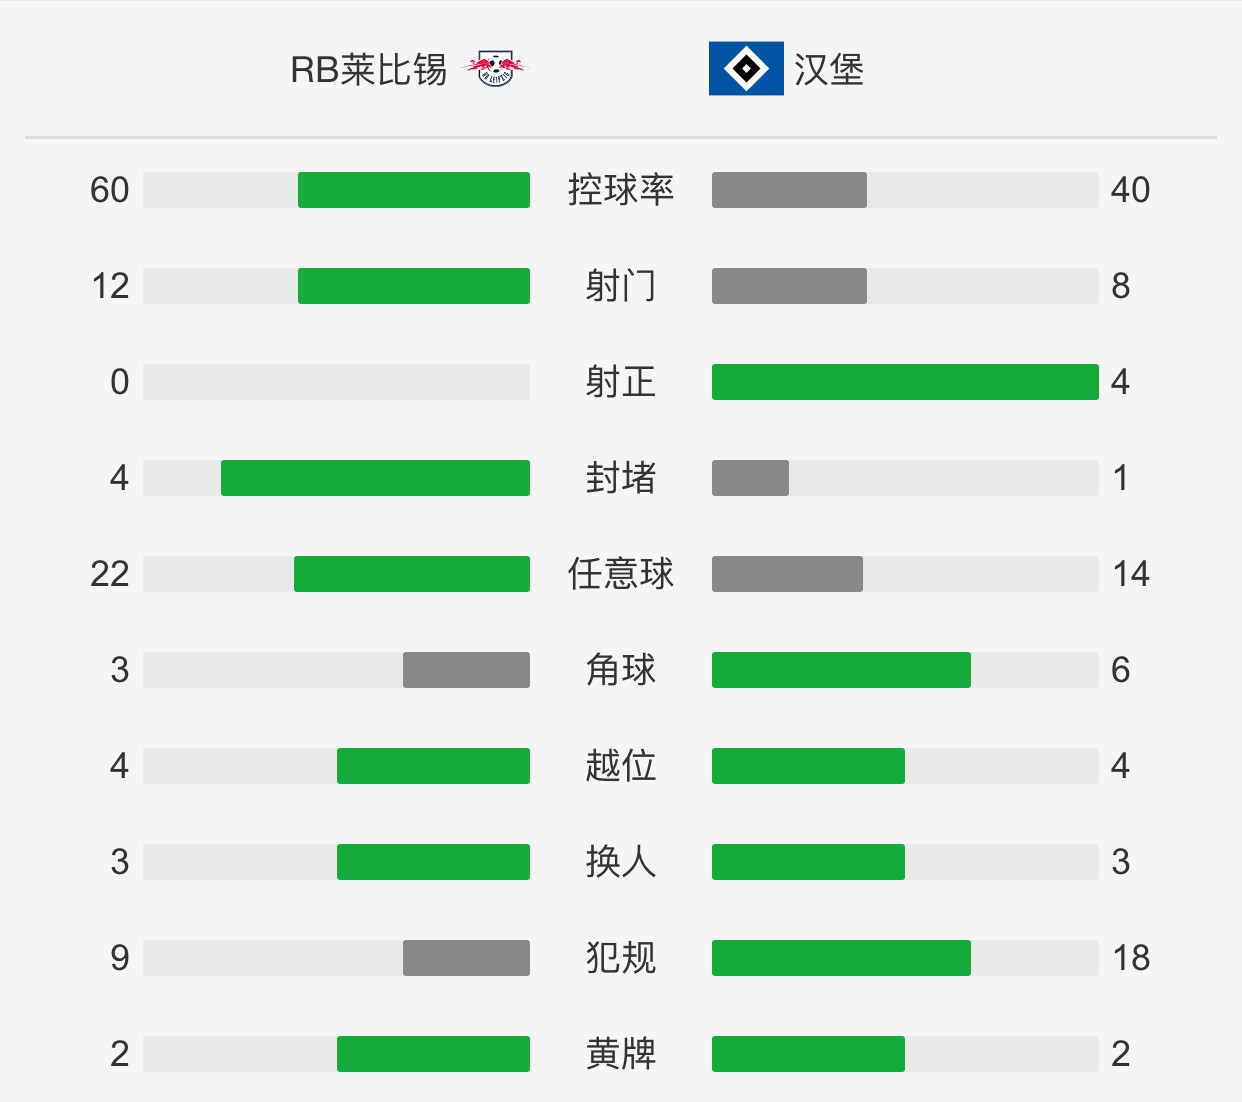This screenshot has width=1242, height=1102.
Task: Select the 射门 shots label
Action: (x=621, y=286)
